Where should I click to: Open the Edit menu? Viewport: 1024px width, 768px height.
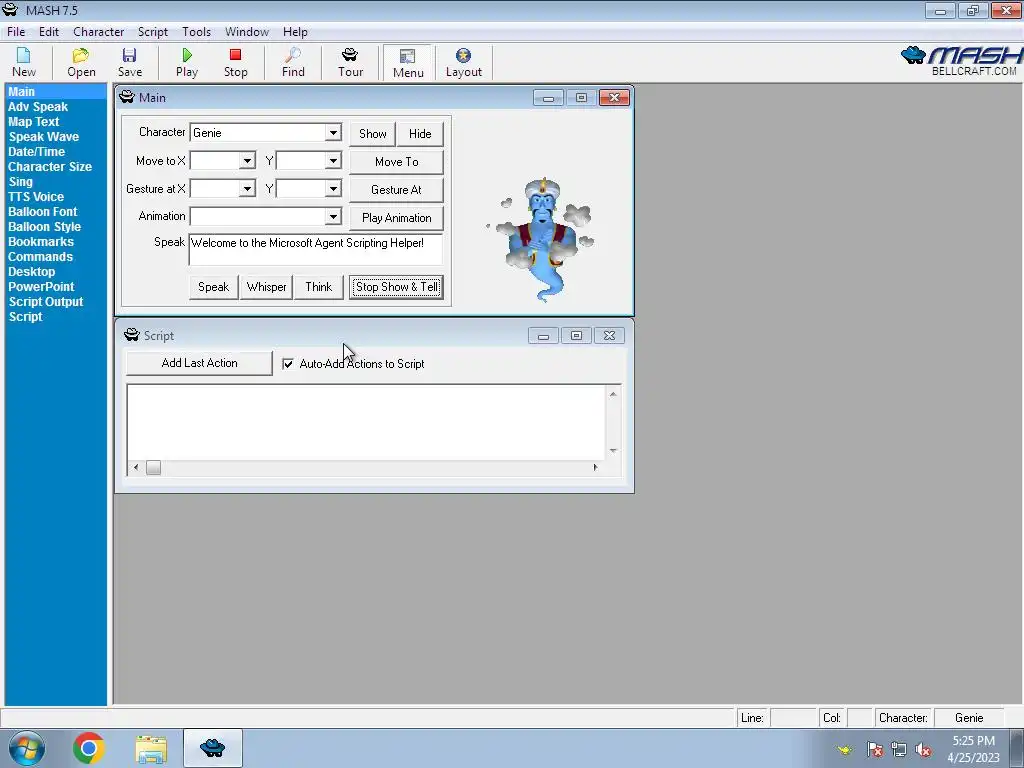click(x=49, y=31)
